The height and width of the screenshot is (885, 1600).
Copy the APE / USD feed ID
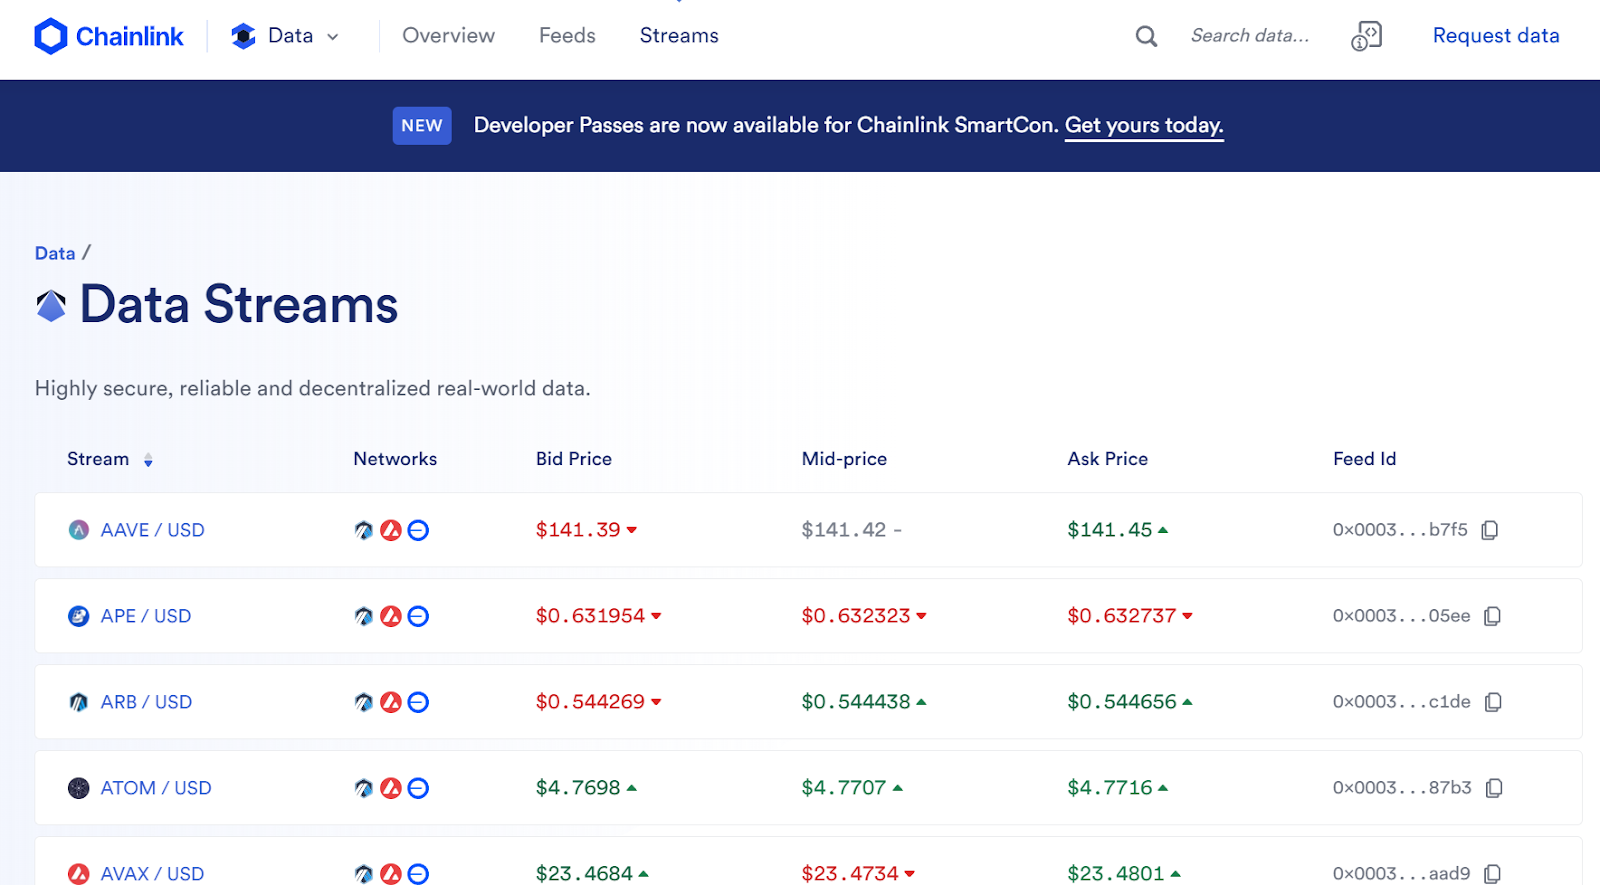pyautogui.click(x=1492, y=616)
